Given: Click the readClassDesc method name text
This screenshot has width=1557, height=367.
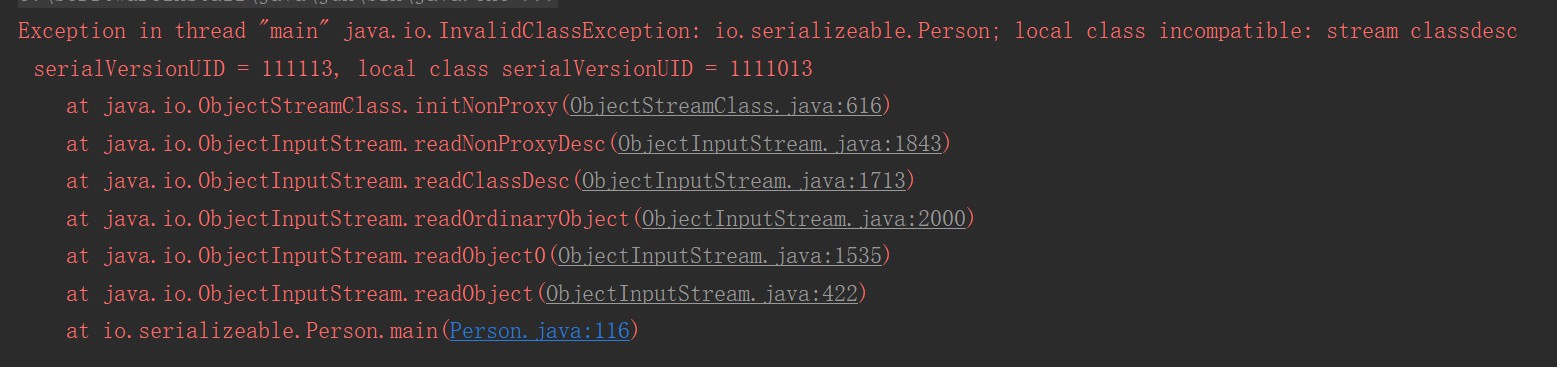Looking at the screenshot, I should coord(491,181).
